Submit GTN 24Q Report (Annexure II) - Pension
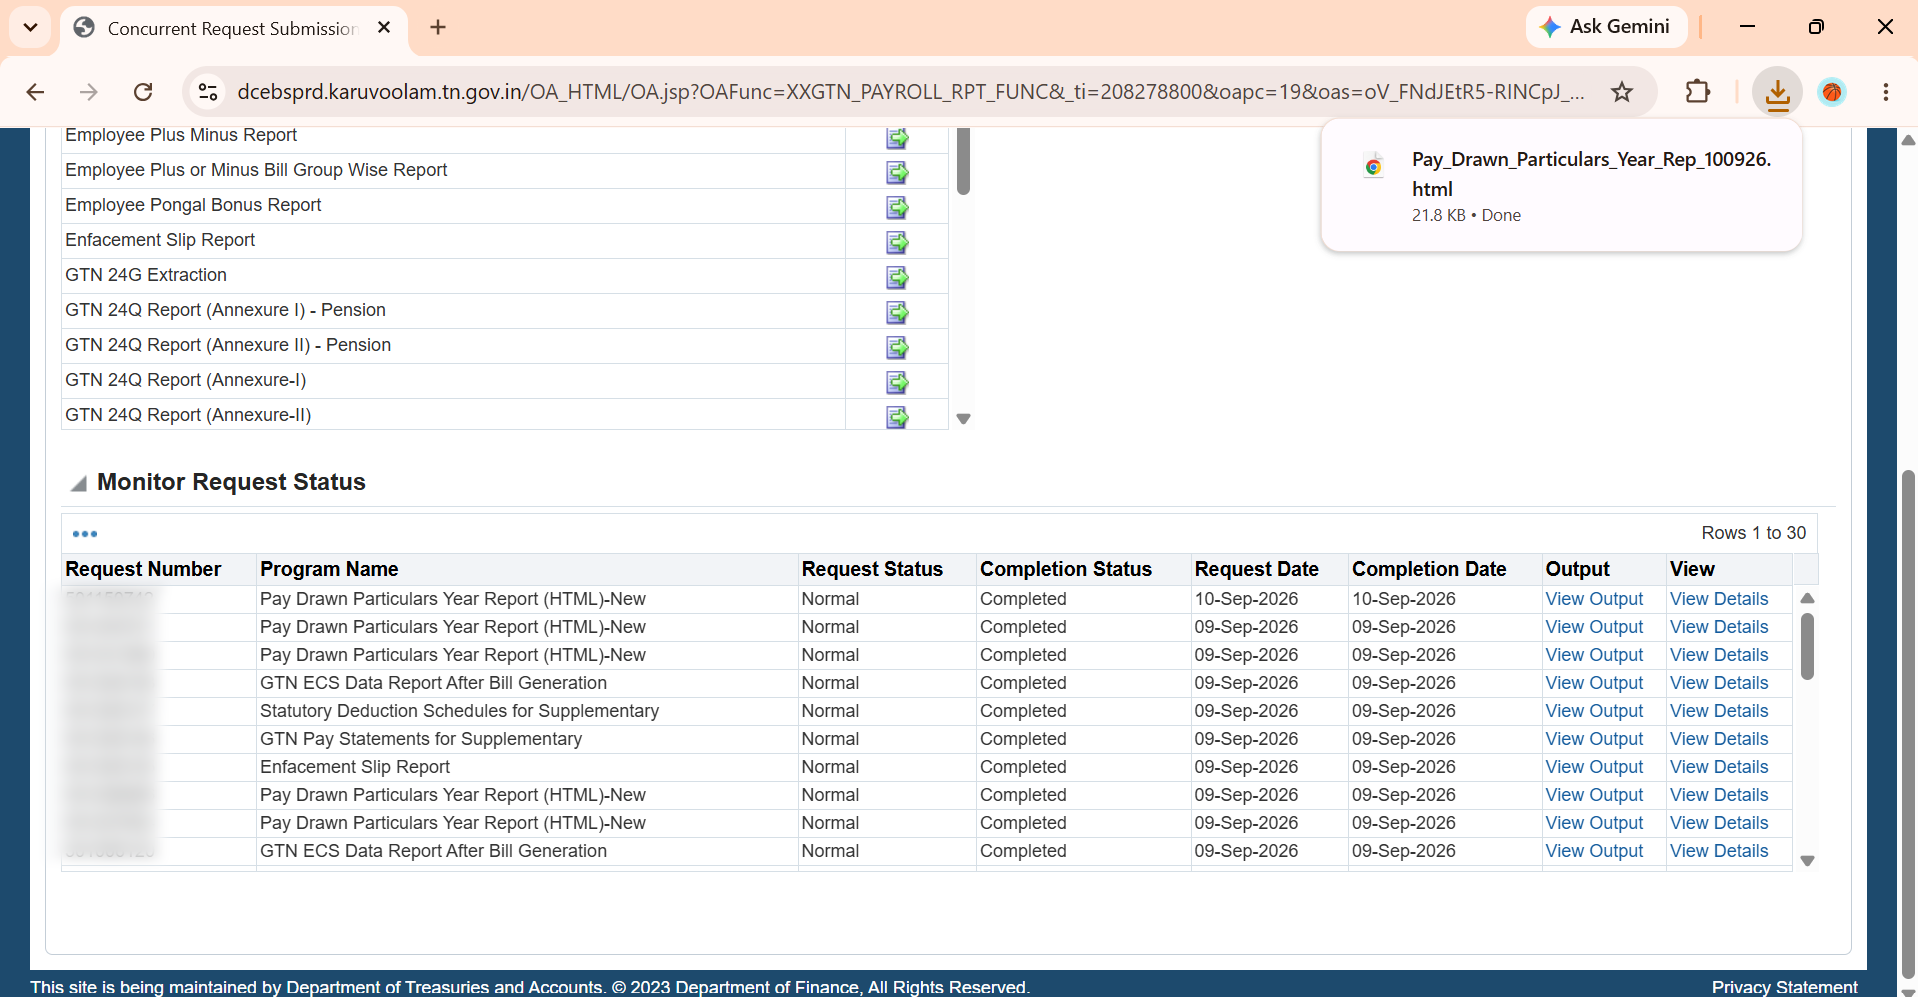The height and width of the screenshot is (997, 1918). pos(897,347)
